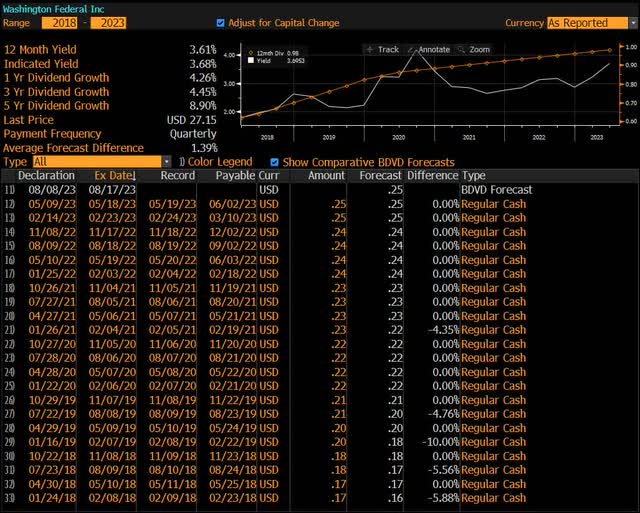Image resolution: width=640 pixels, height=513 pixels.
Task: Sort by the Declaration column header
Action: pos(46,175)
